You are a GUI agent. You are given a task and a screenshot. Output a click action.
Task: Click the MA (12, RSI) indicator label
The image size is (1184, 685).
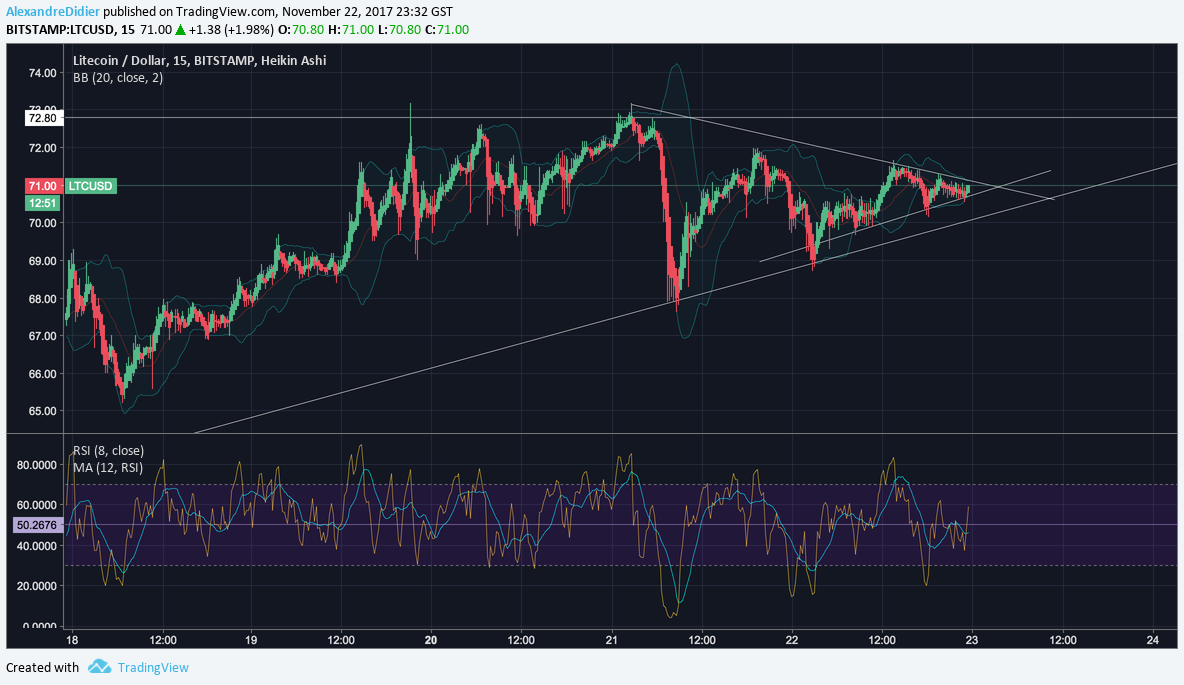(108, 467)
